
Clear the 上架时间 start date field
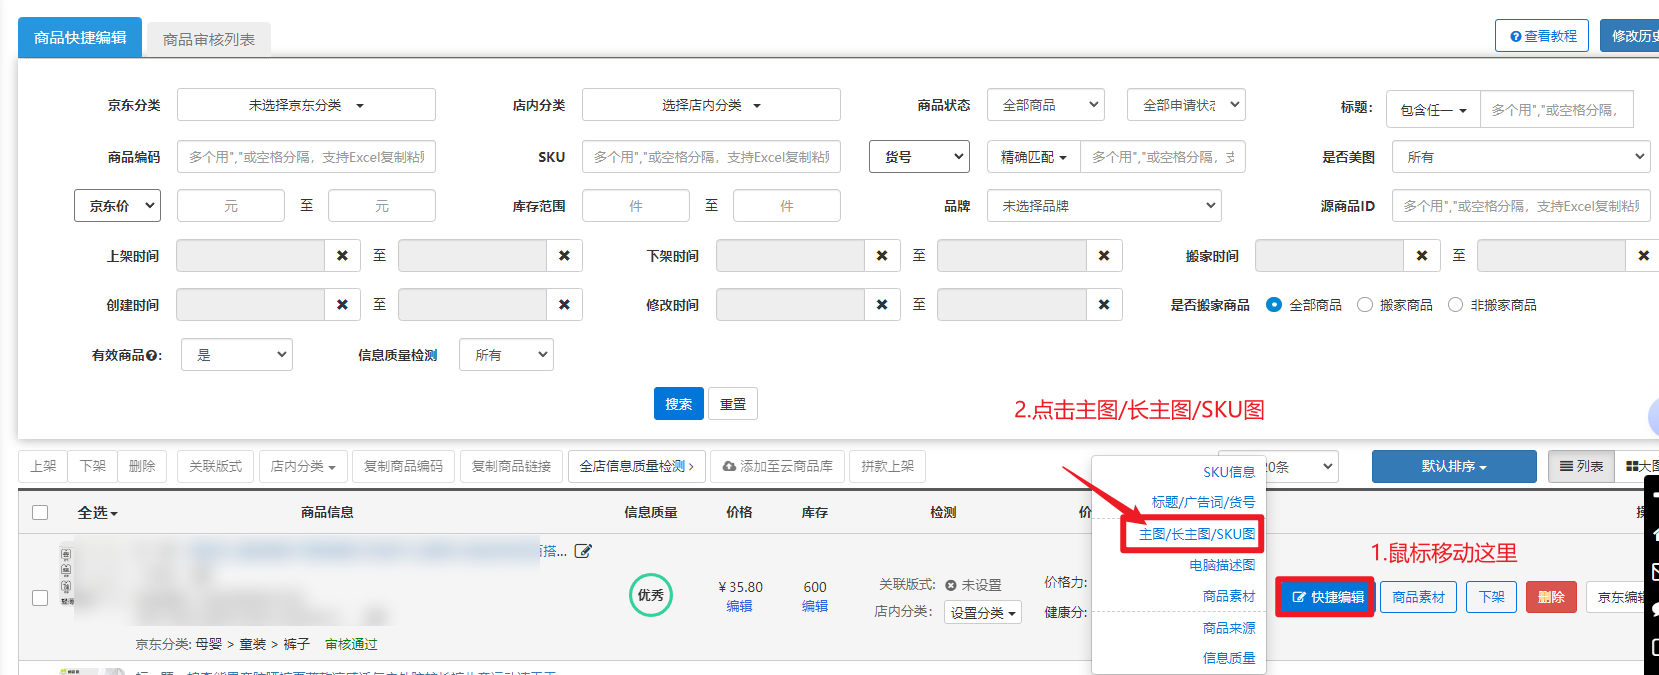(342, 256)
